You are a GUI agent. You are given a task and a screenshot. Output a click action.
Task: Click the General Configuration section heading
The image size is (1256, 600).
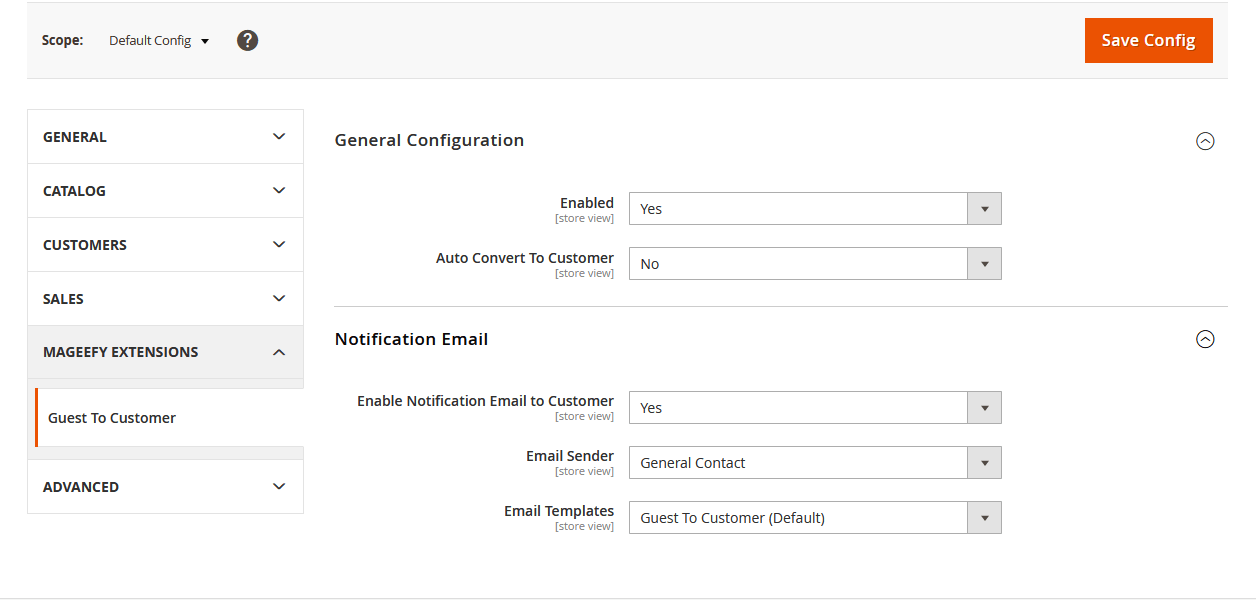[429, 140]
